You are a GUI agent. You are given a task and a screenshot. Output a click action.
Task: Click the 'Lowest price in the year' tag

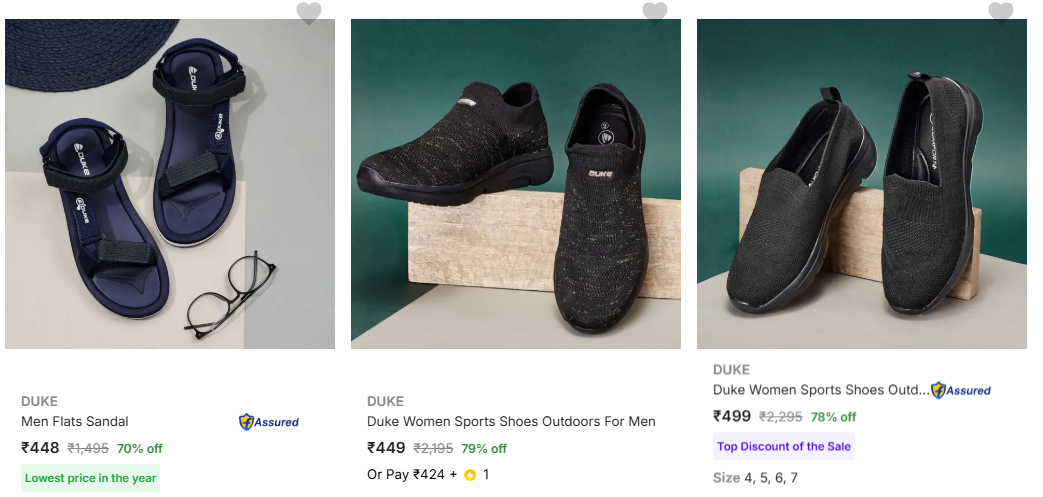[91, 478]
